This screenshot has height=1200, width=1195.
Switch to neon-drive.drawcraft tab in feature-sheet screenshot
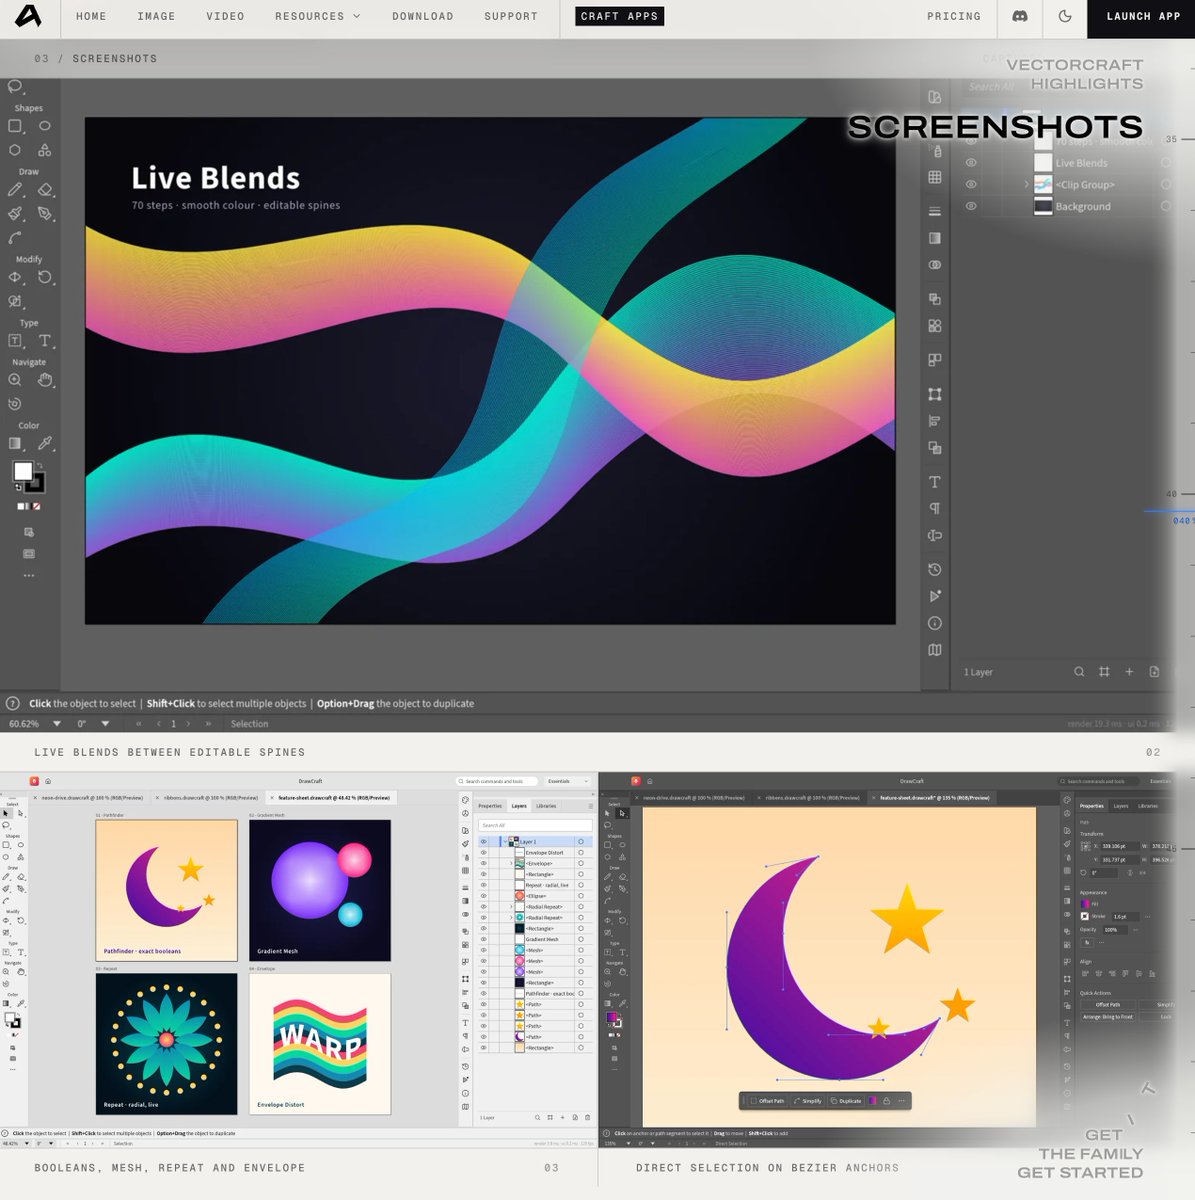coord(92,798)
